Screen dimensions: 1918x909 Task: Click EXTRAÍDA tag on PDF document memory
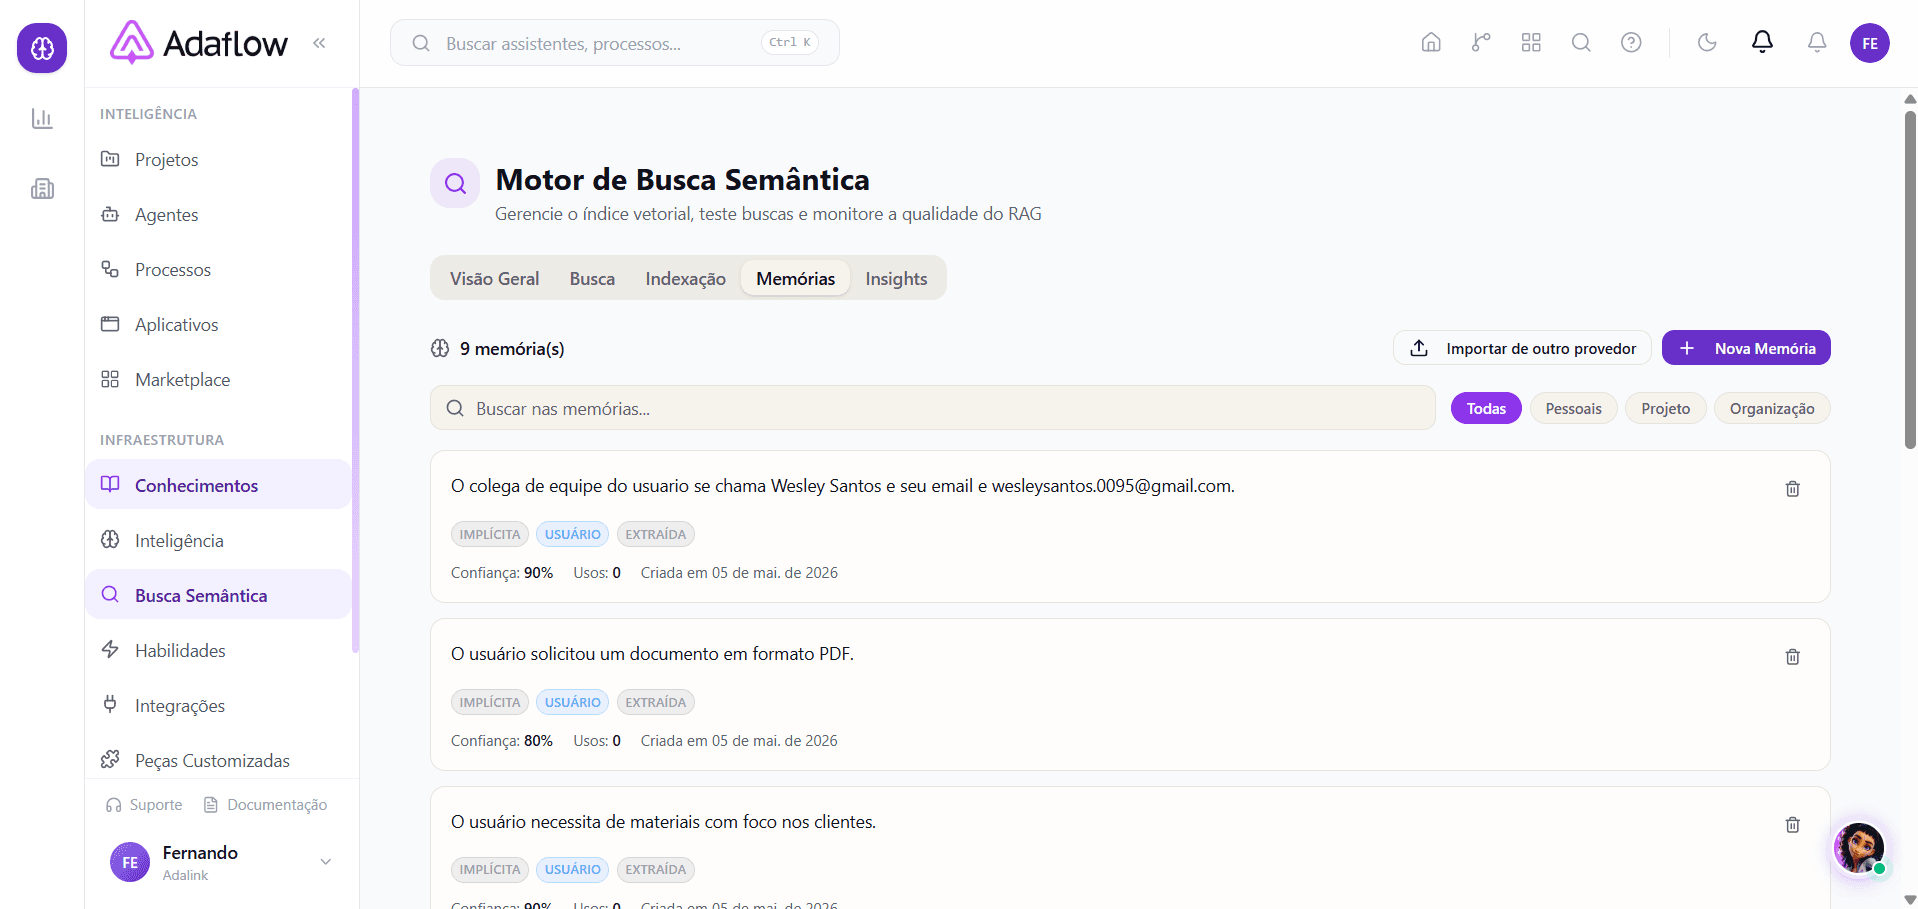tap(655, 702)
